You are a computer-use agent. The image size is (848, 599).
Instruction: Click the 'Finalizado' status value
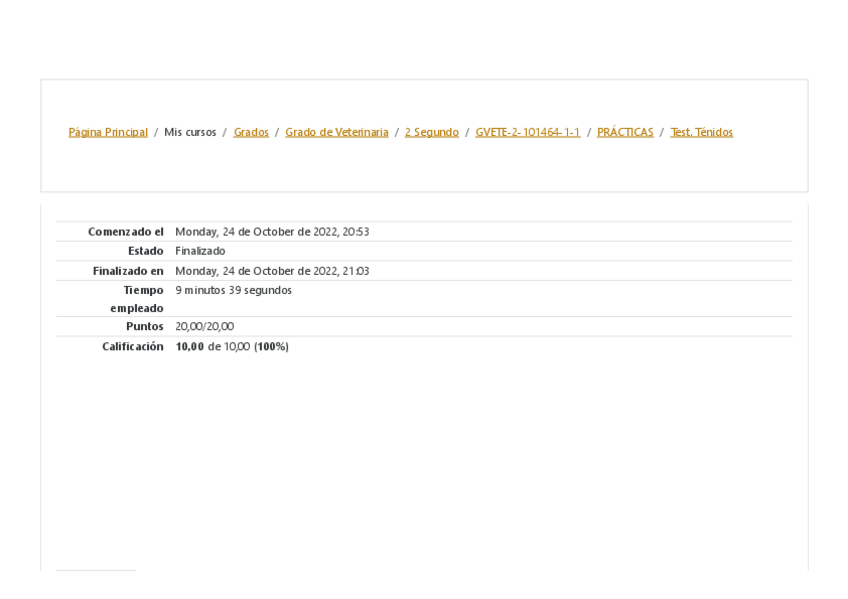pos(200,251)
